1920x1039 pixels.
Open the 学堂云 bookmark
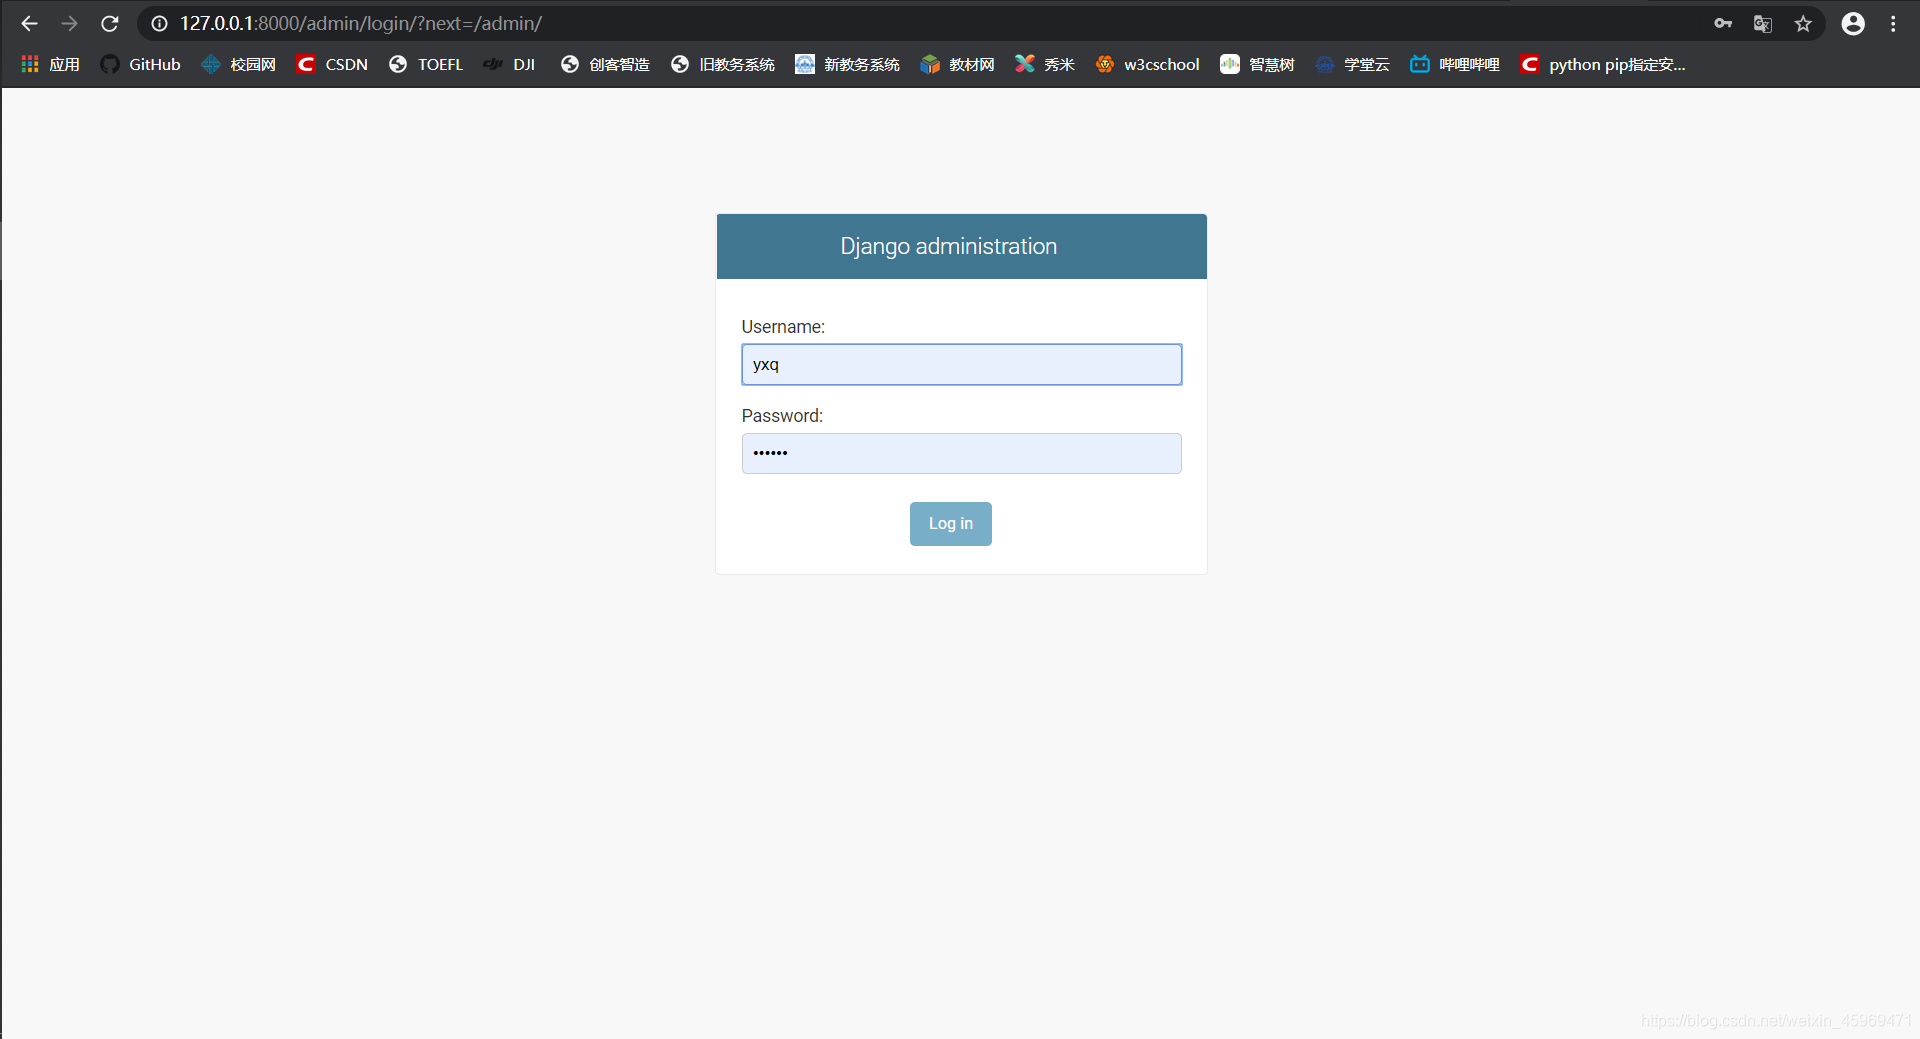(x=1352, y=64)
